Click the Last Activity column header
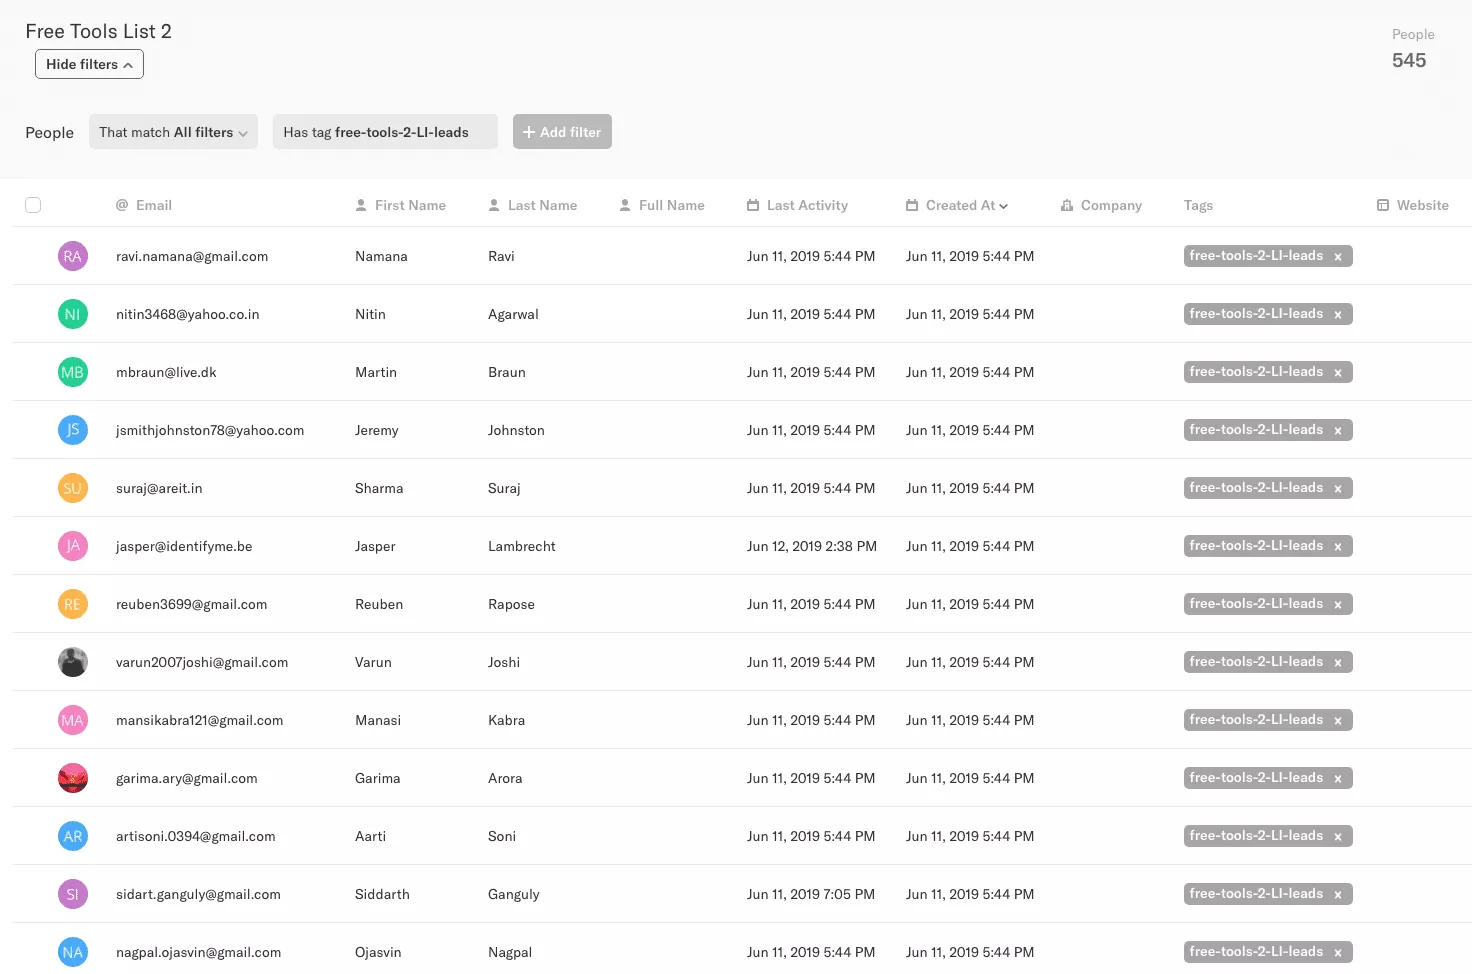This screenshot has height=974, width=1472. pos(806,205)
